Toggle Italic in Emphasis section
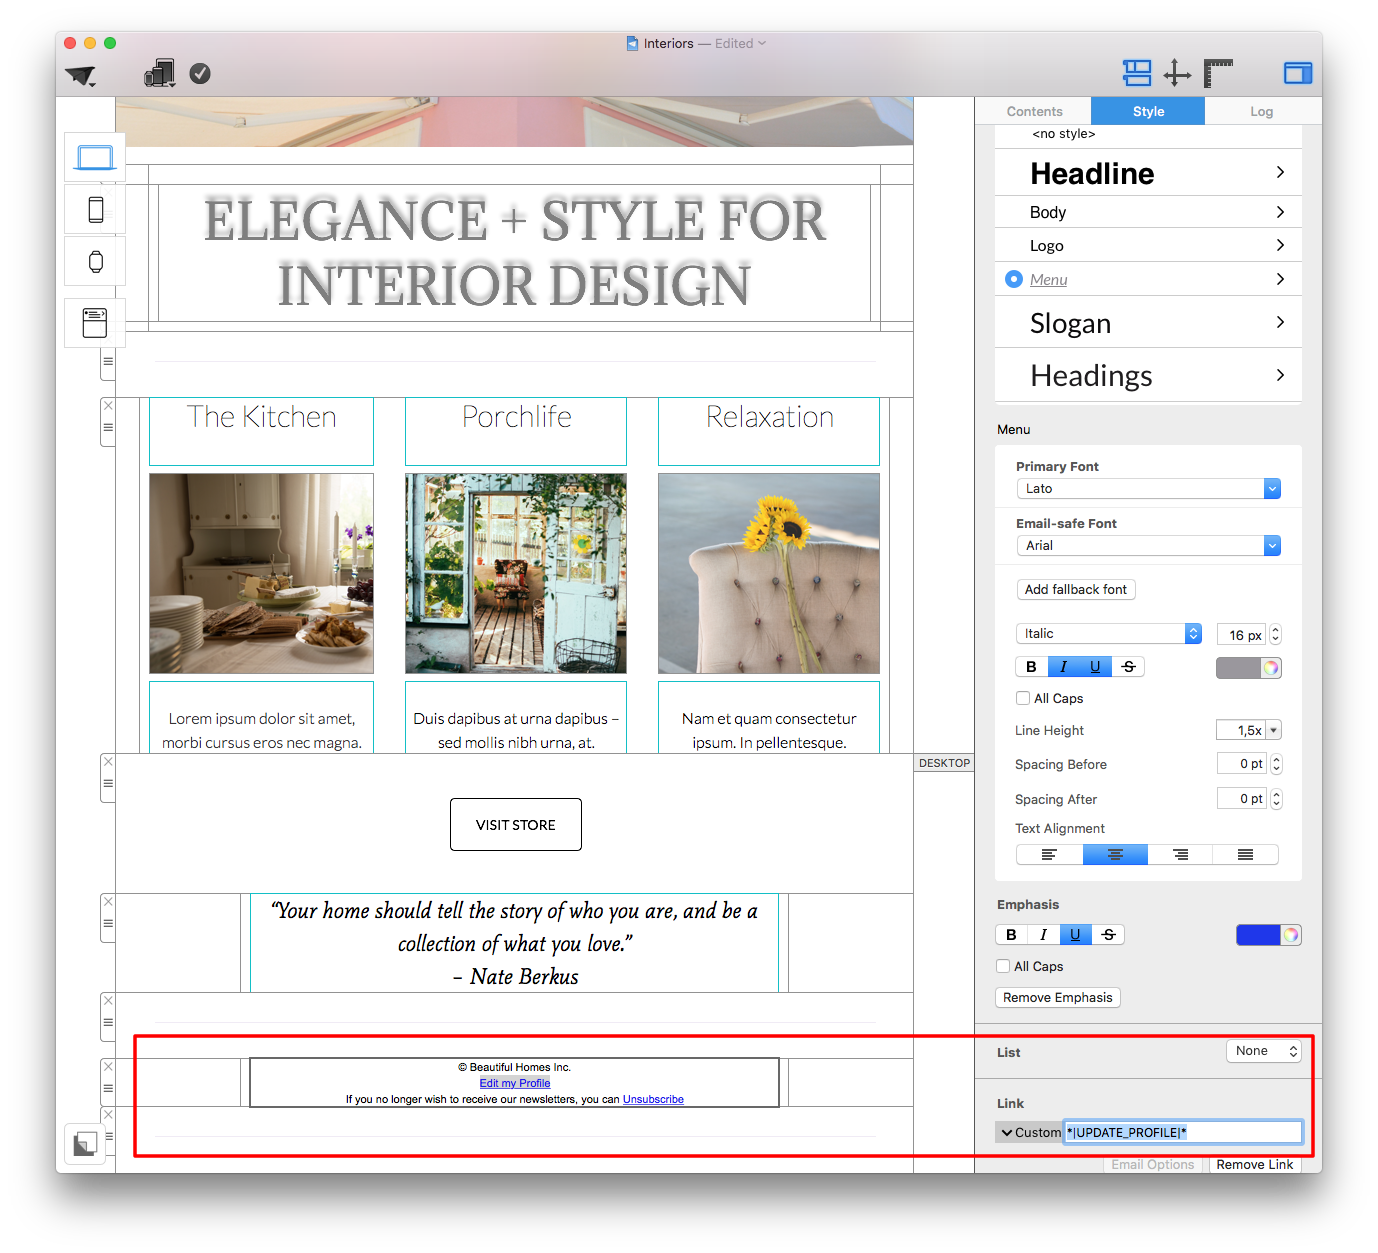 1043,935
